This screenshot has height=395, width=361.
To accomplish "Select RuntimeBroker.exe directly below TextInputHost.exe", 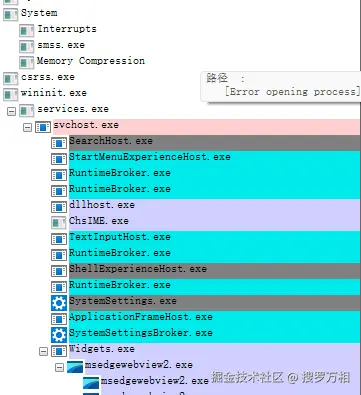I will (120, 253).
